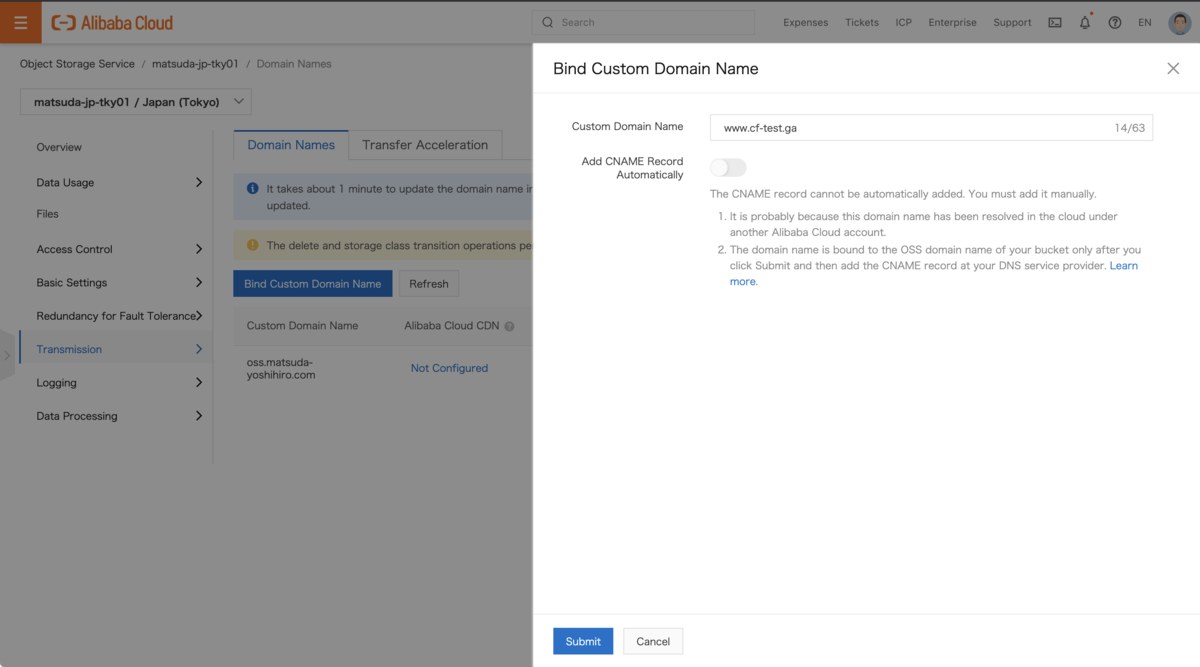Expand the Data Processing menu
The width and height of the screenshot is (1200, 667).
click(x=119, y=416)
